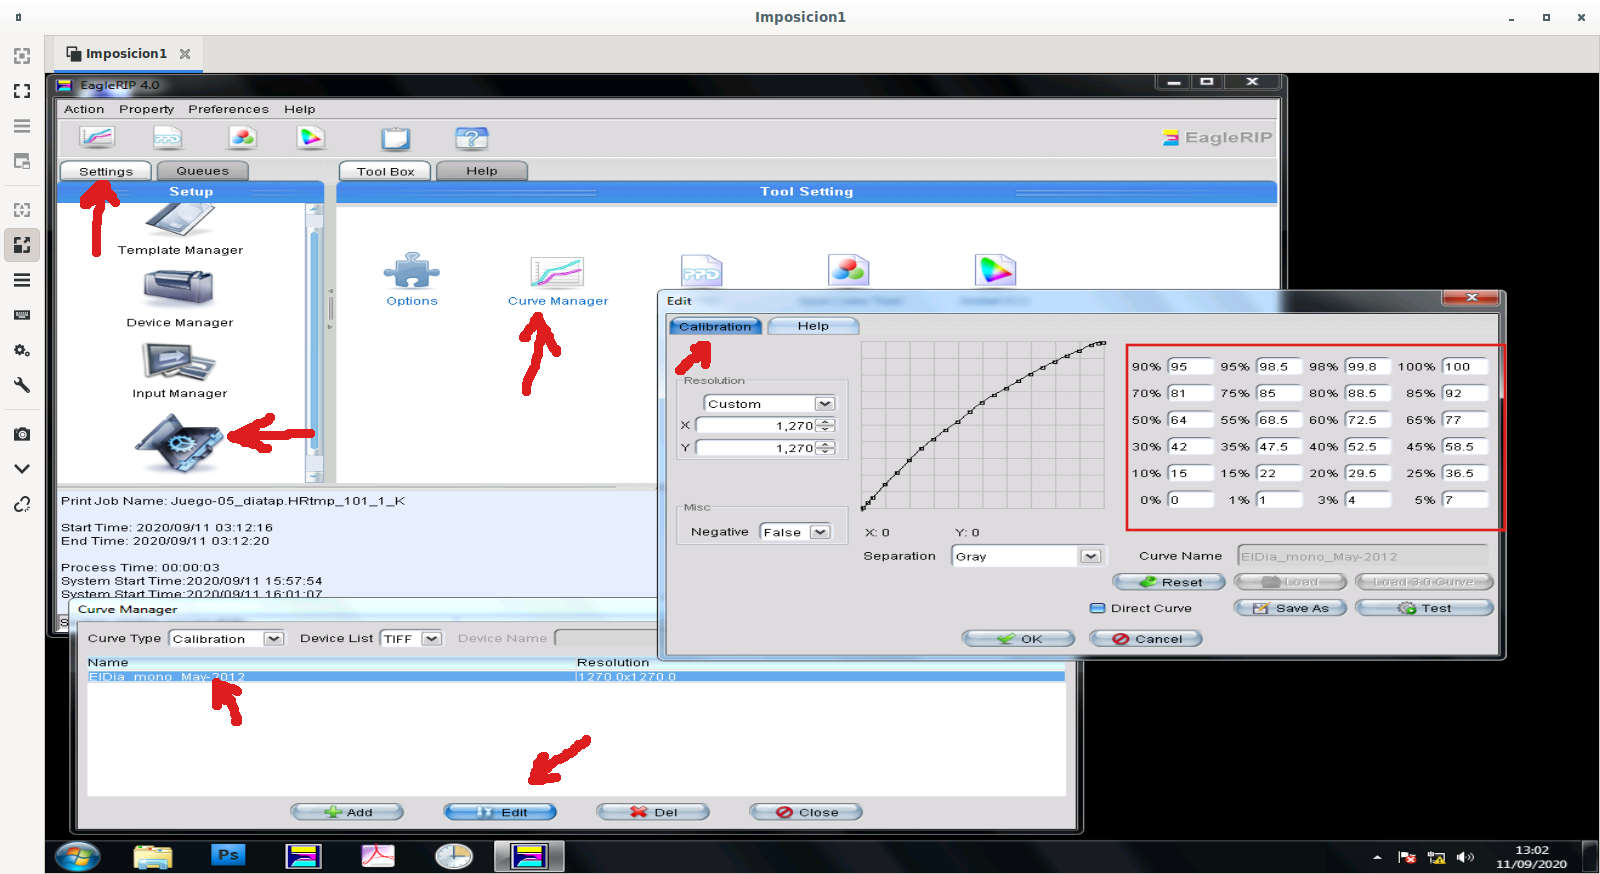This screenshot has width=1600, height=874.
Task: Open Photoshop from the Windows taskbar
Action: 228,855
